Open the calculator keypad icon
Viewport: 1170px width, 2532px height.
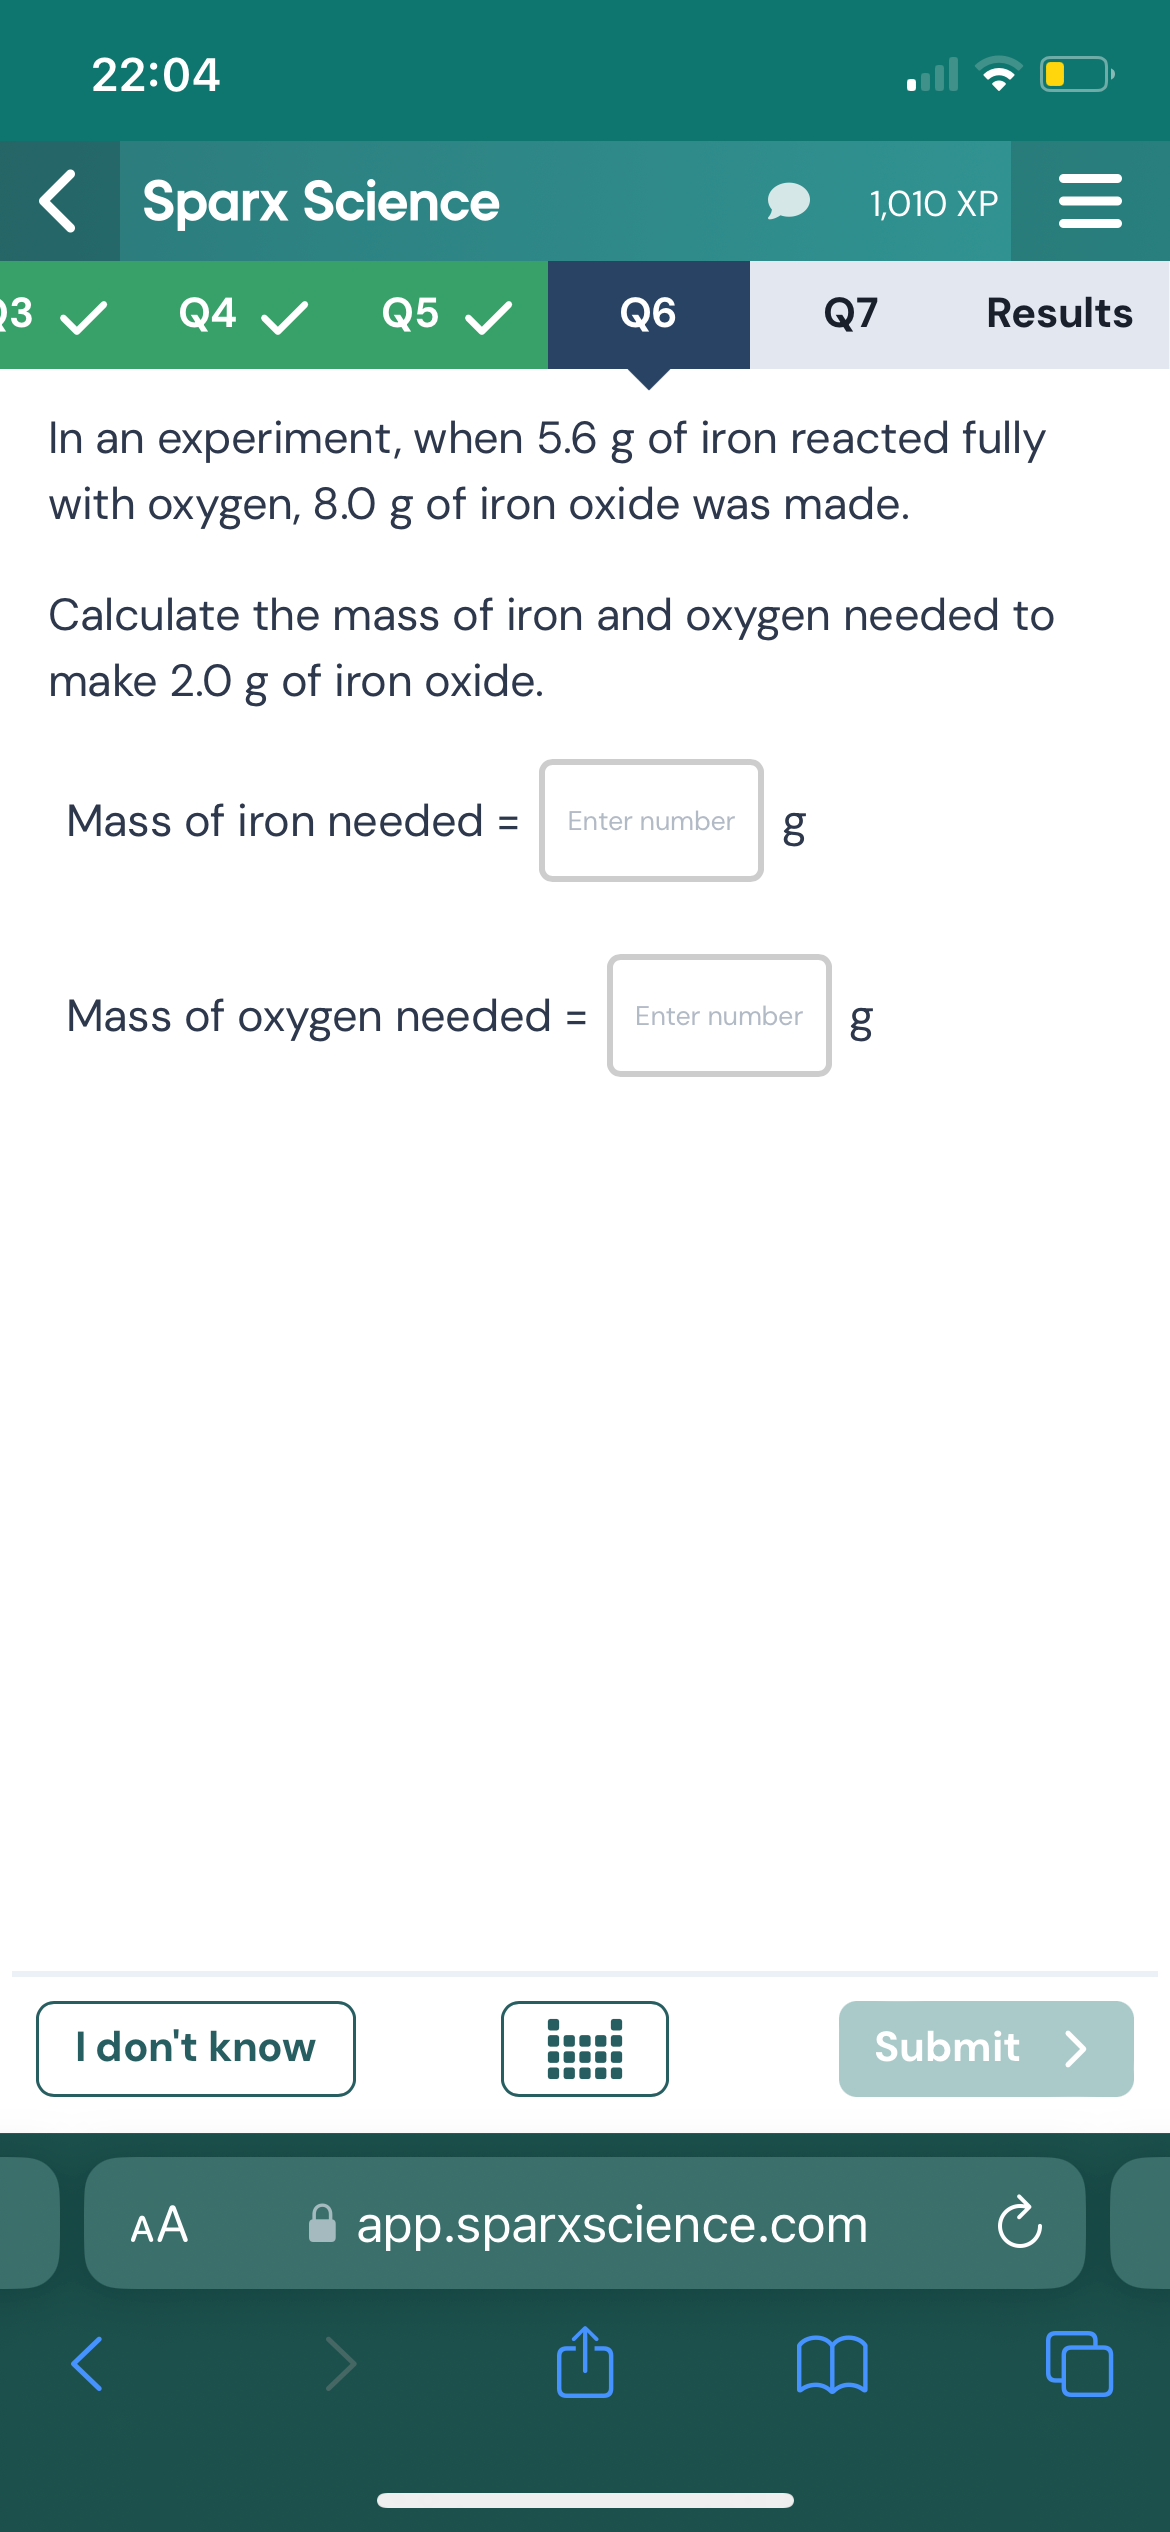click(x=584, y=2048)
